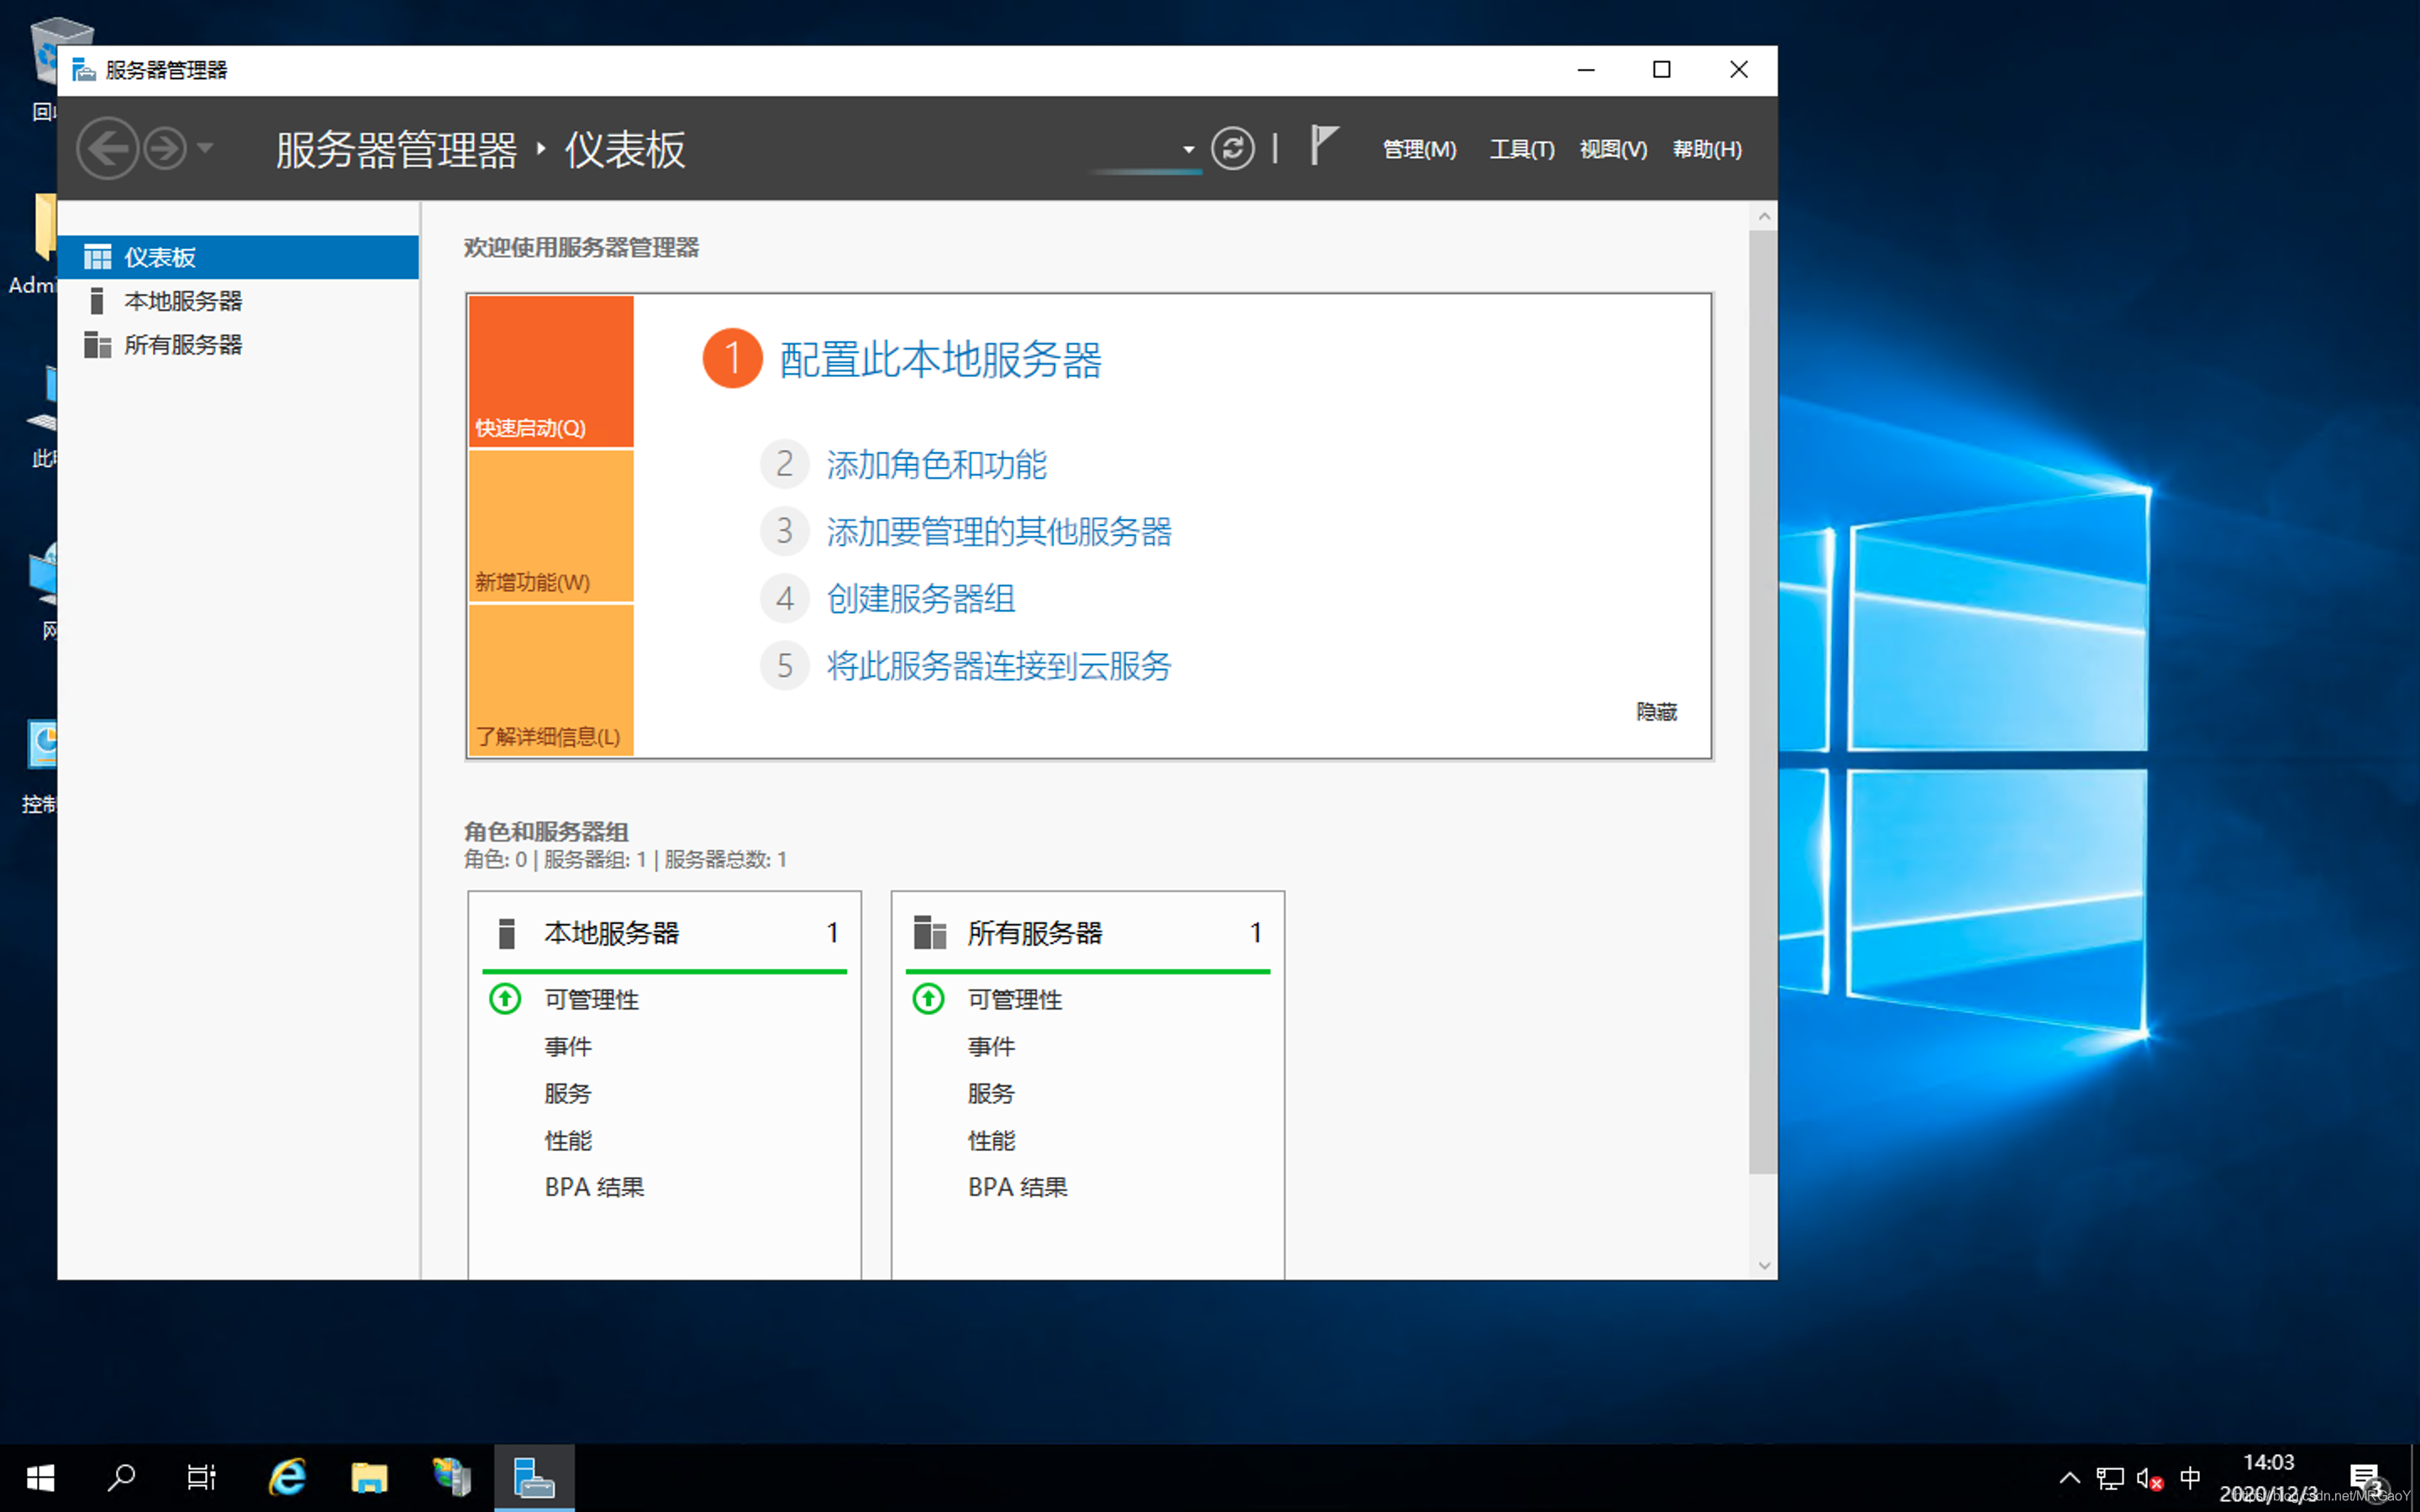The width and height of the screenshot is (2420, 1512).
Task: Click 性能 in the 本地服务器 tile
Action: tap(568, 1140)
